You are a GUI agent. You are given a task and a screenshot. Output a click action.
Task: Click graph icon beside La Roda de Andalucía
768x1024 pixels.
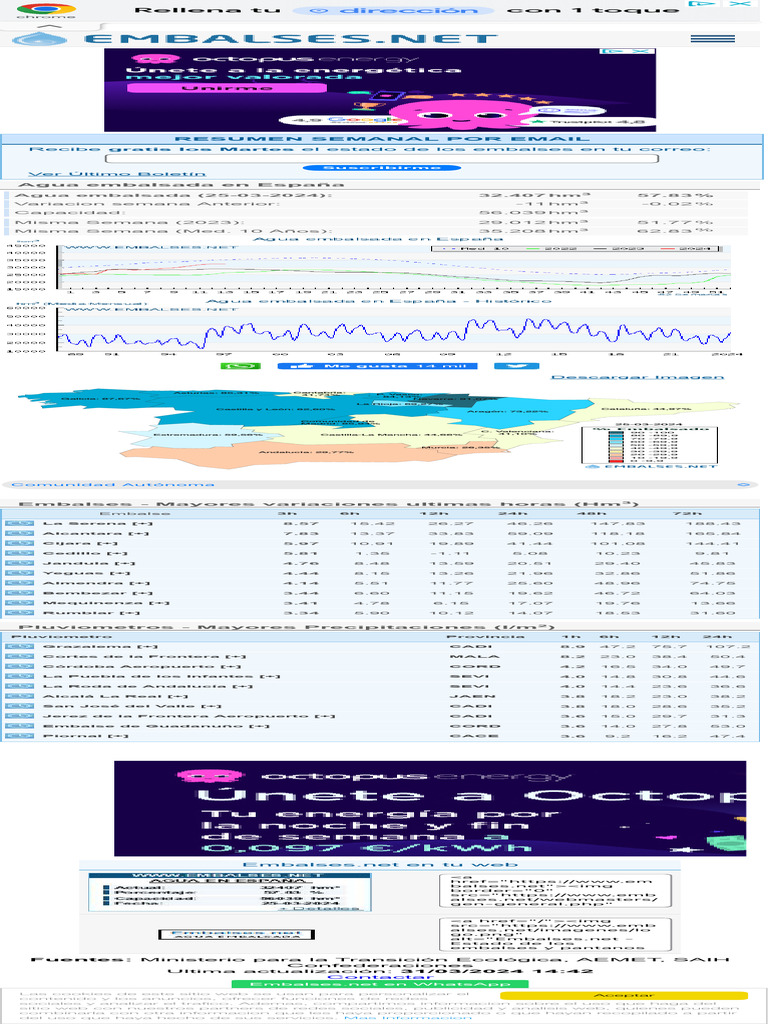tap(19, 686)
